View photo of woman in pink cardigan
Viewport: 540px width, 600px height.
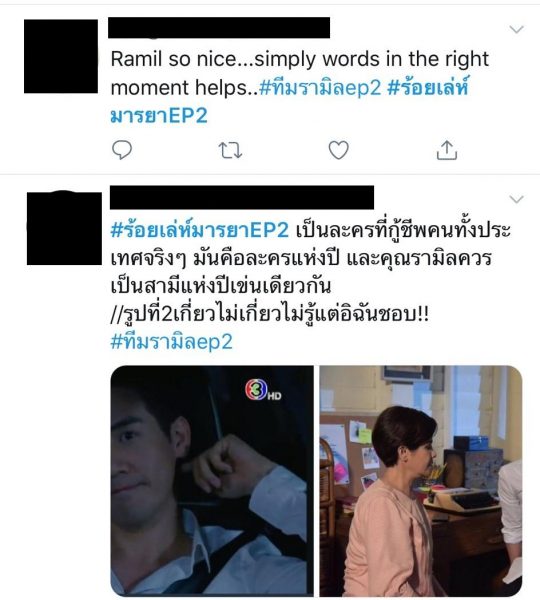[x=421, y=480]
